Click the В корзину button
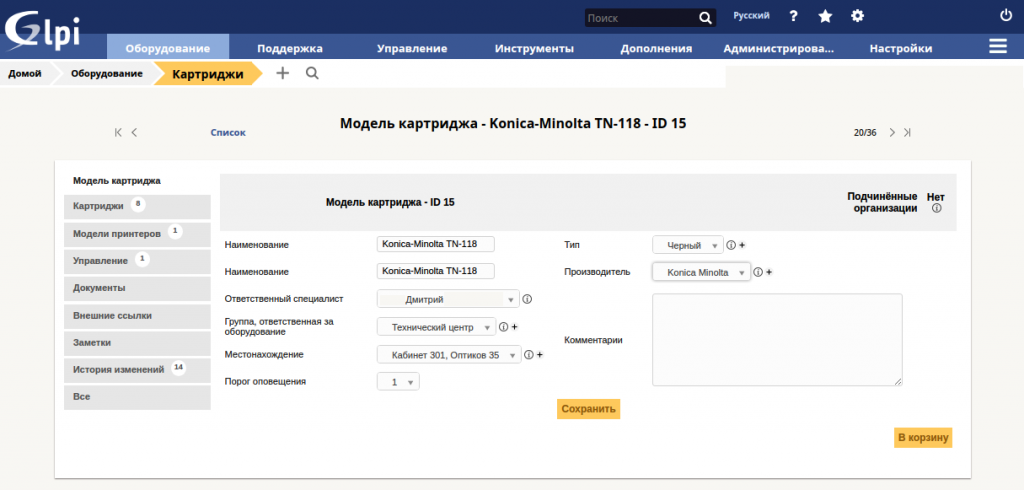This screenshot has width=1024, height=490. [923, 438]
